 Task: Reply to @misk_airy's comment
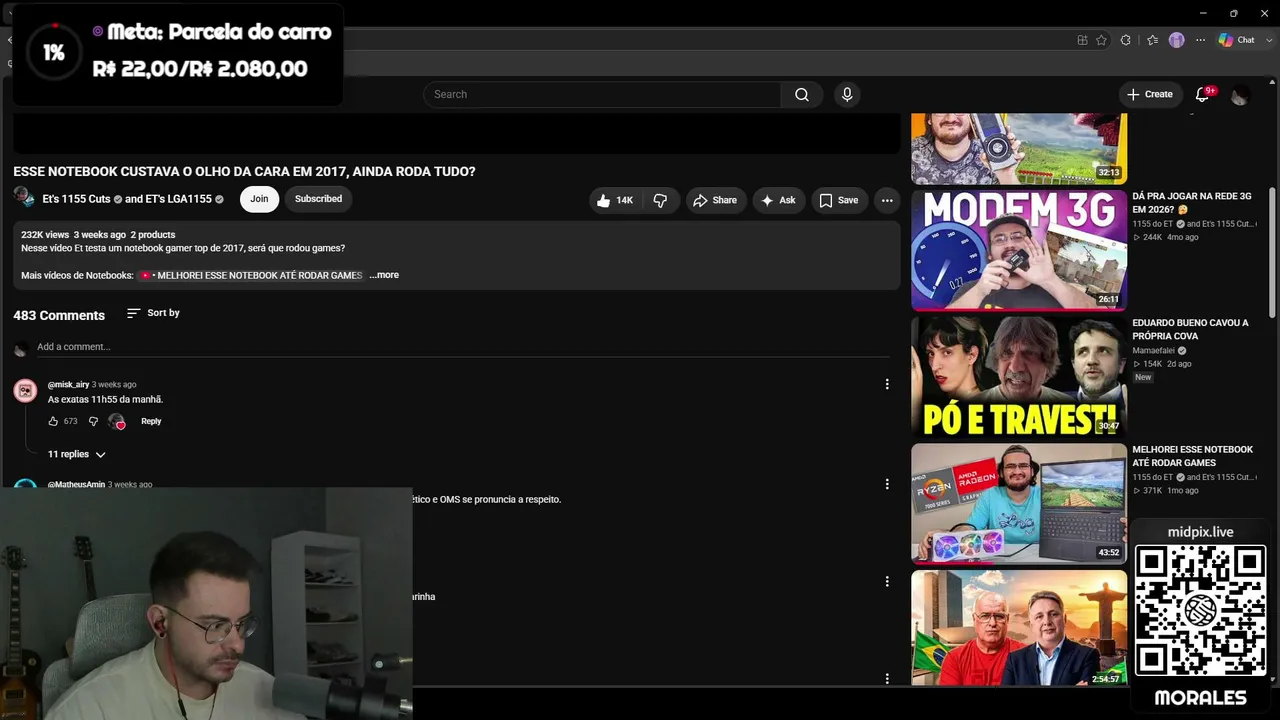pos(151,421)
